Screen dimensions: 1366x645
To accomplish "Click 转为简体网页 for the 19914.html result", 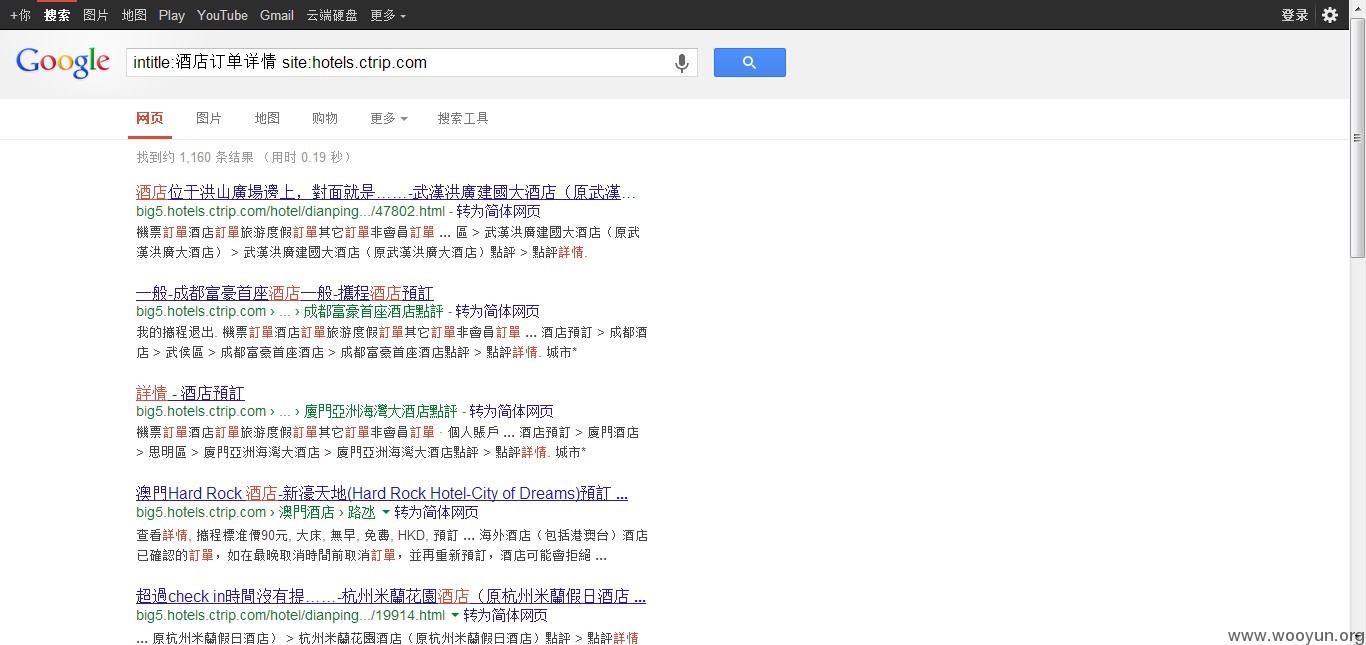I will (x=505, y=615).
